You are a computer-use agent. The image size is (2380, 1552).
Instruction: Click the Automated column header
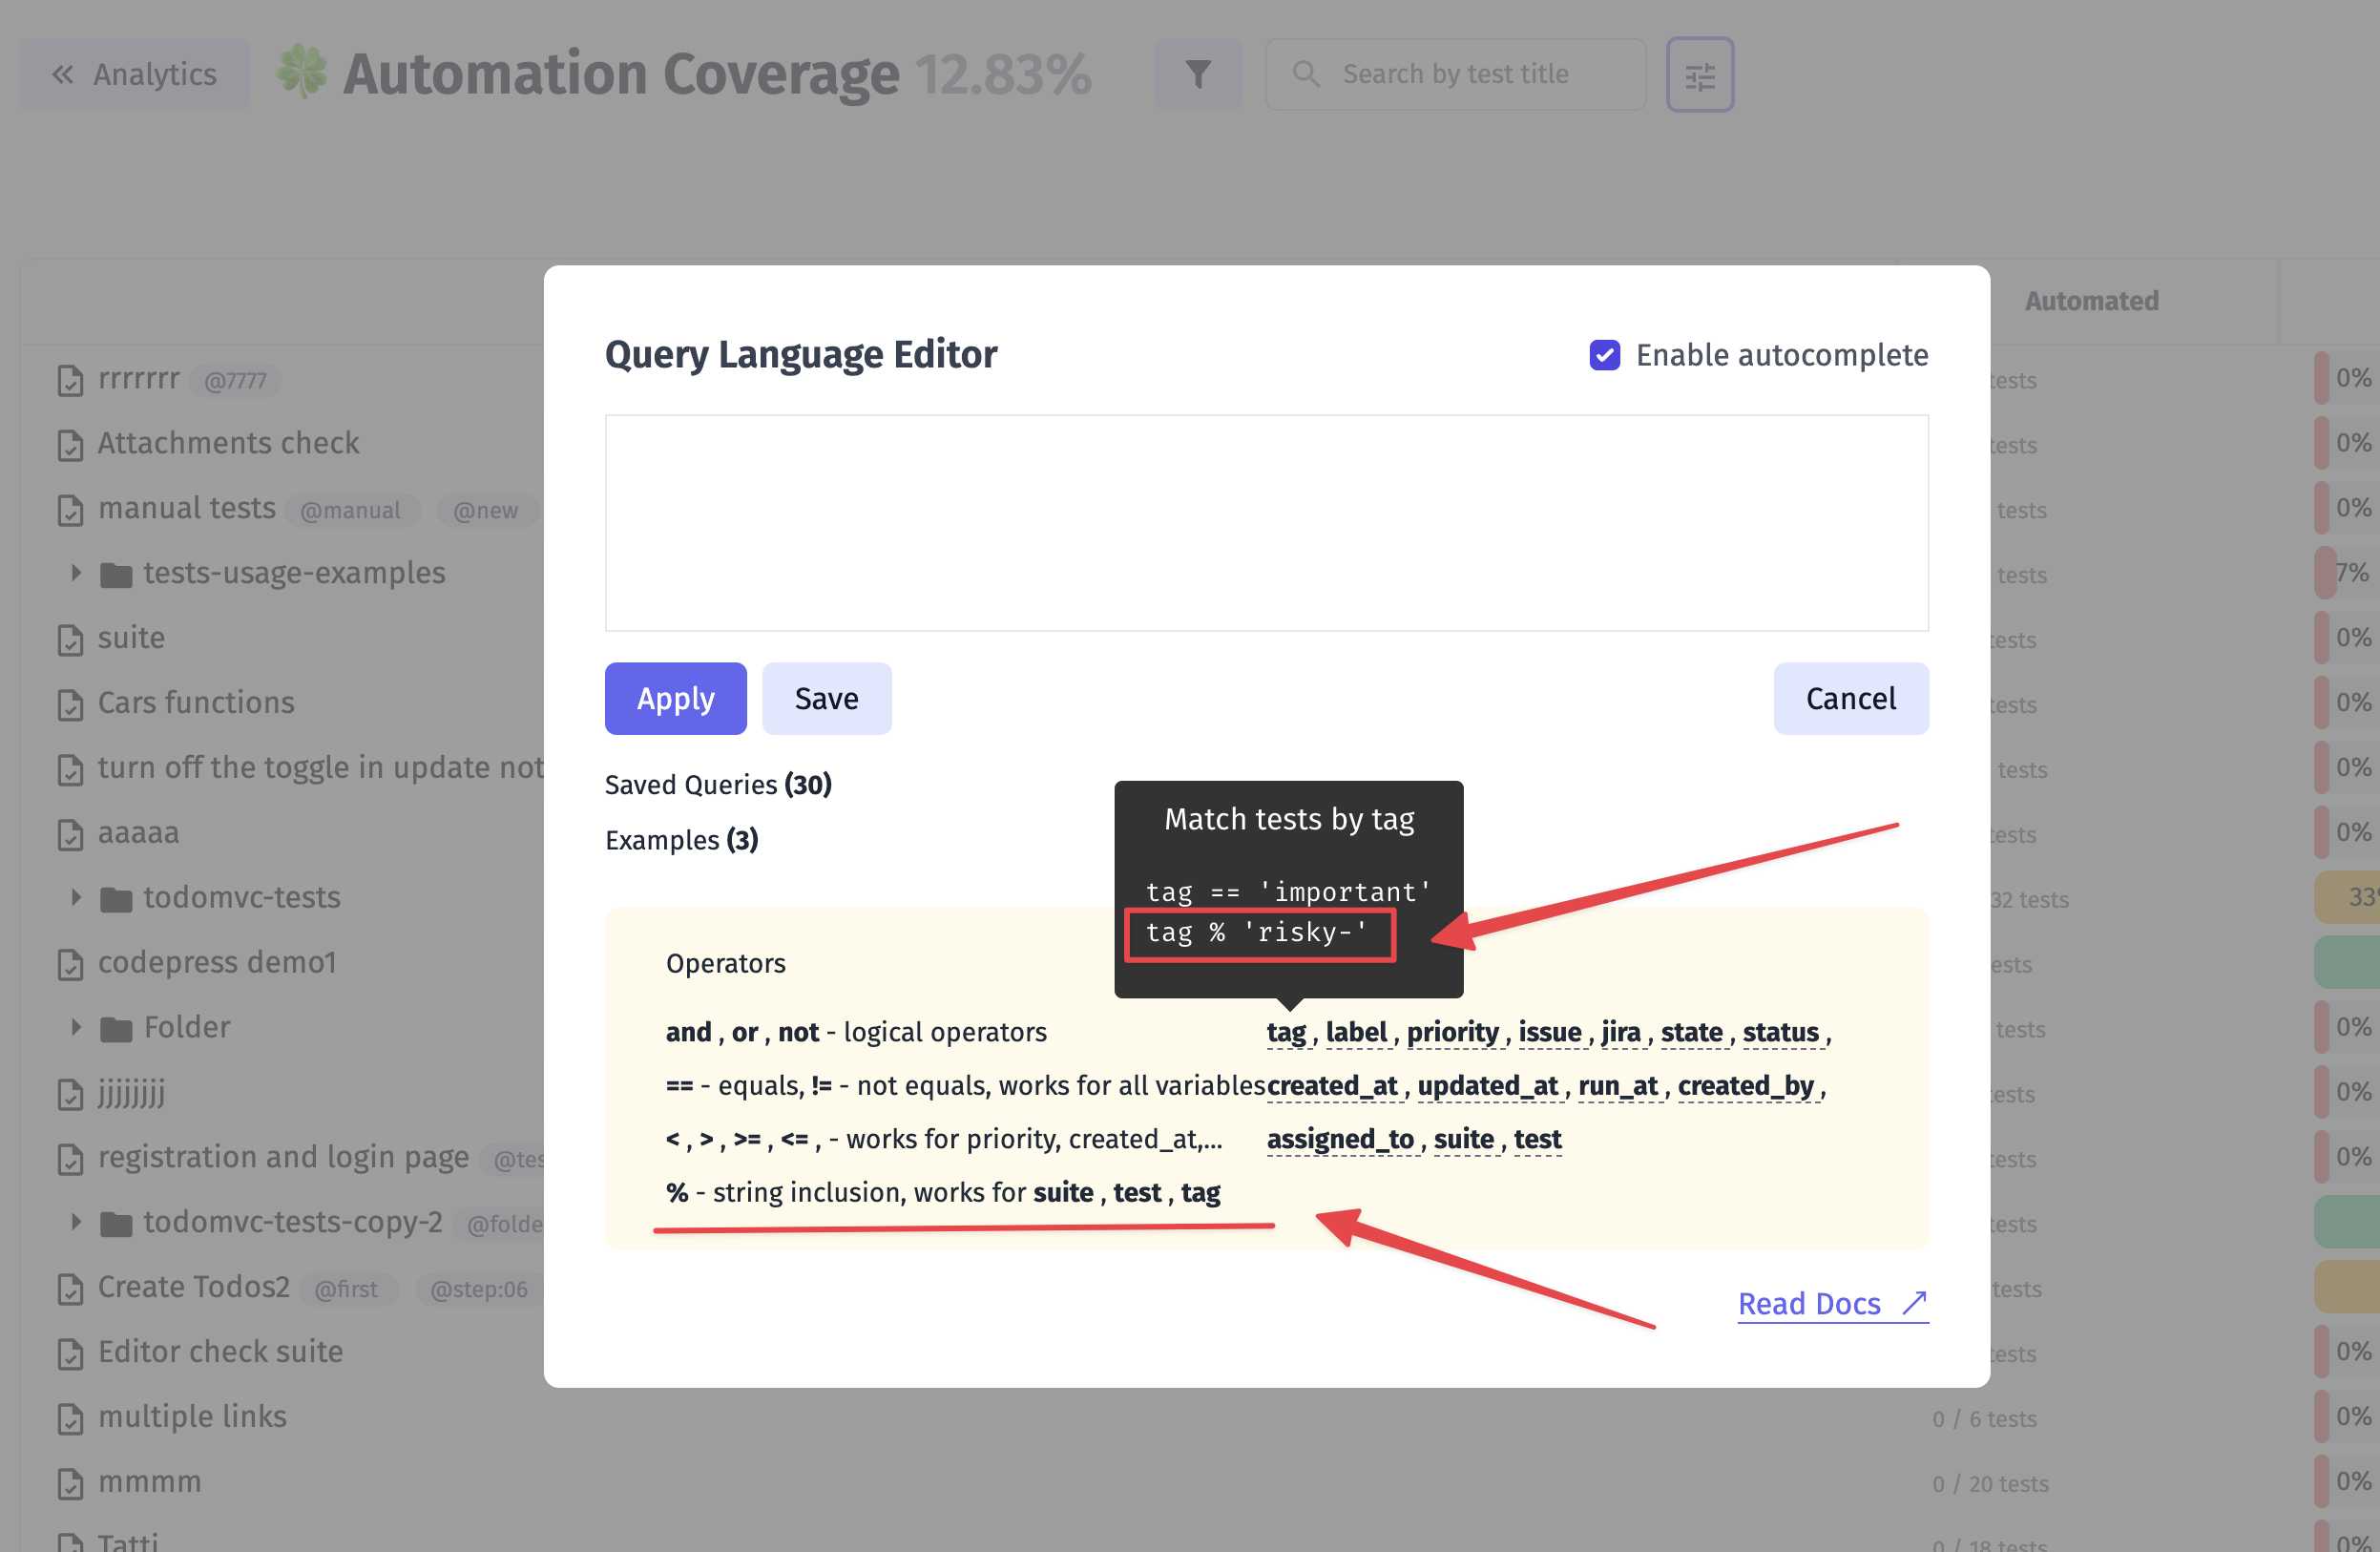[x=2091, y=301]
